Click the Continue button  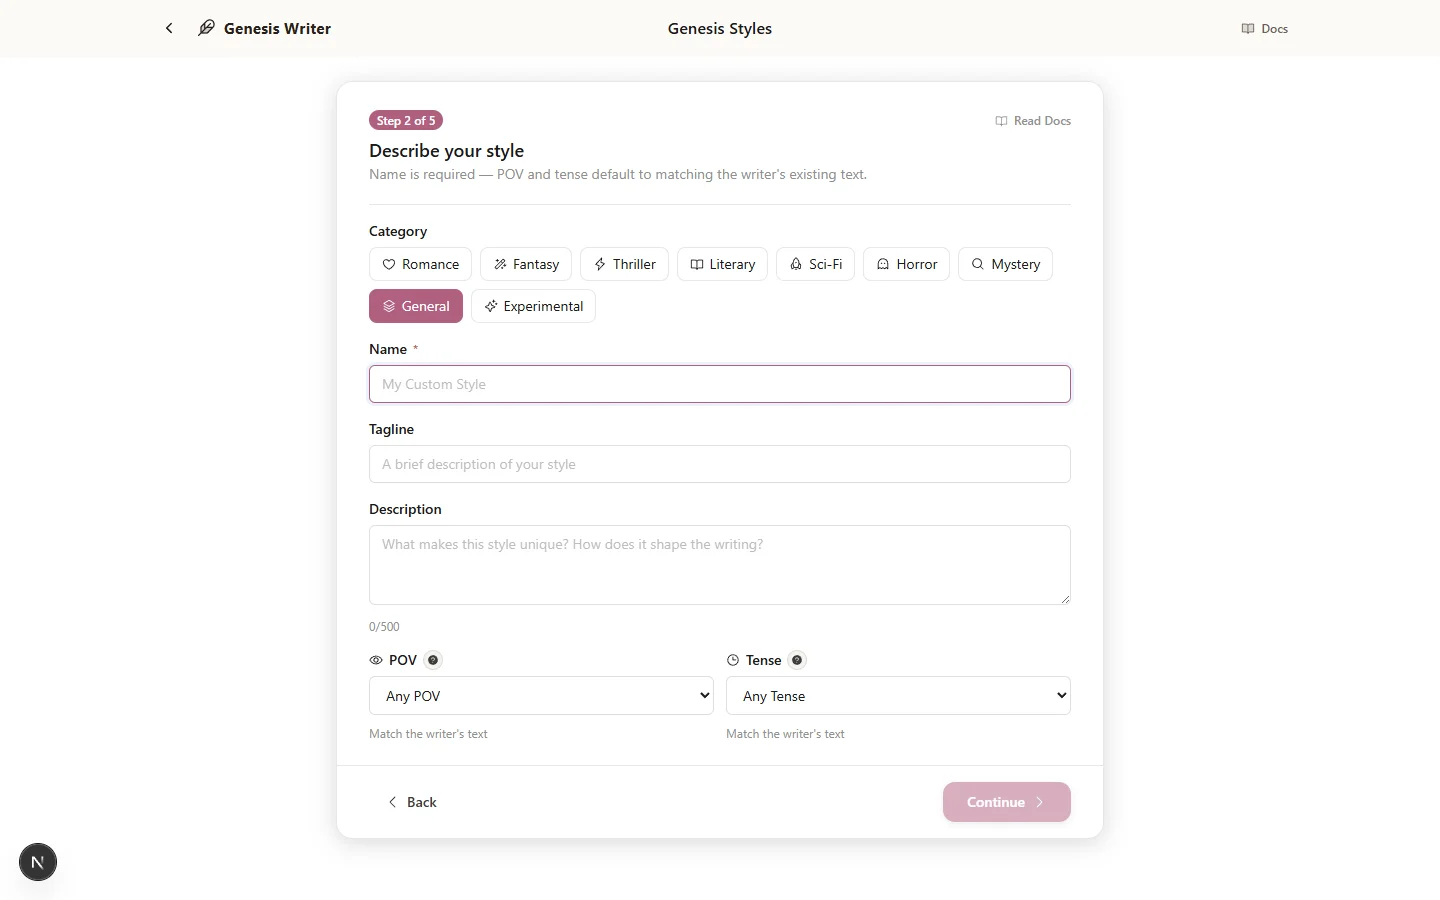(x=1005, y=801)
